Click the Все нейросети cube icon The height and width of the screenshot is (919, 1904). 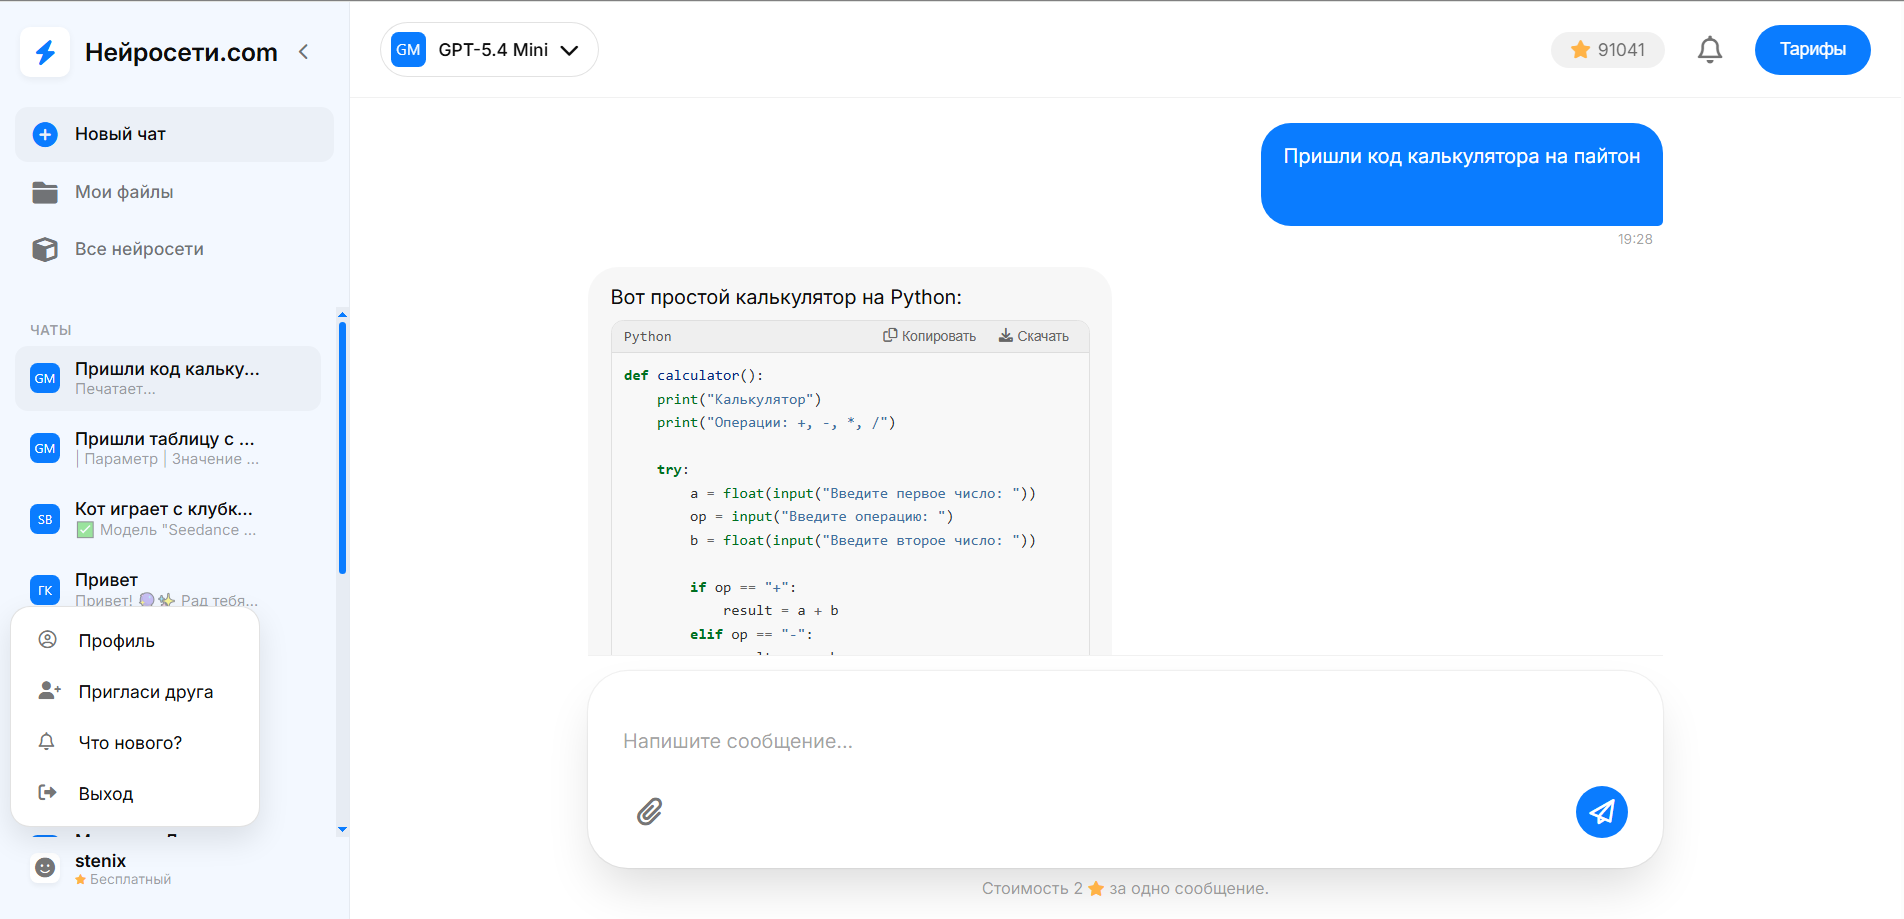(45, 249)
